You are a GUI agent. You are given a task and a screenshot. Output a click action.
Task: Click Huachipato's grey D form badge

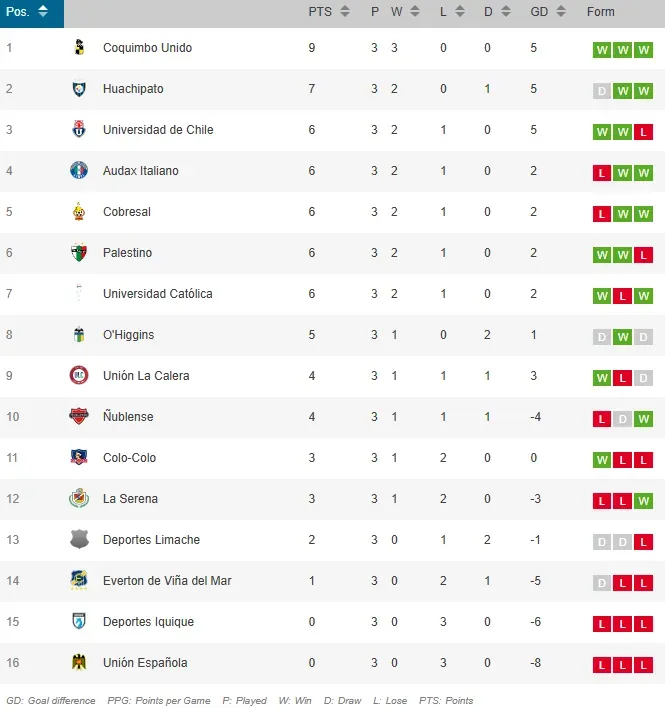coord(602,90)
